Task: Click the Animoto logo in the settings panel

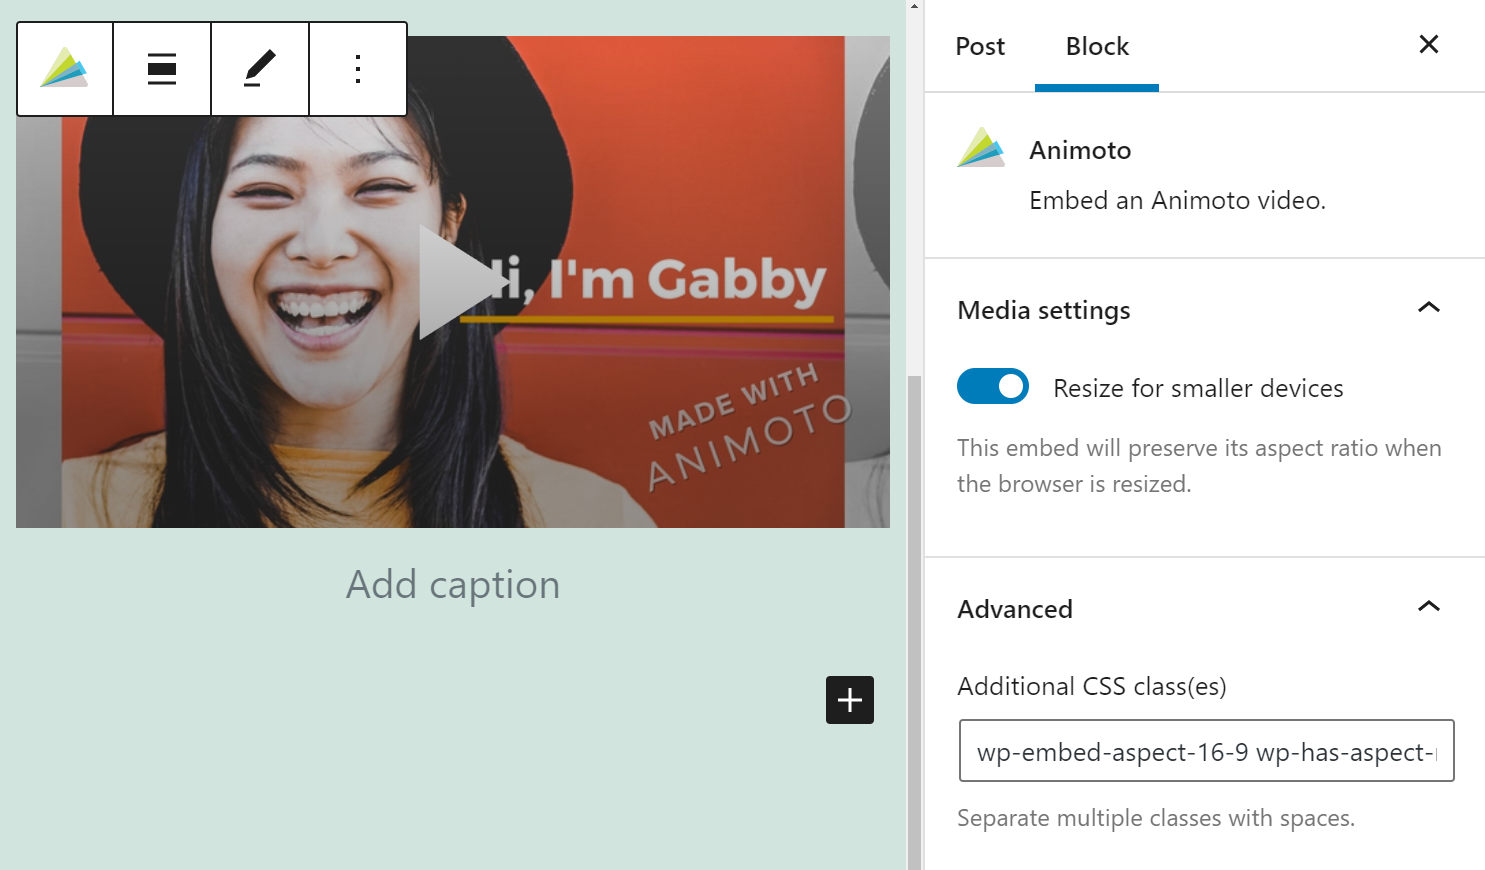Action: coord(981,148)
